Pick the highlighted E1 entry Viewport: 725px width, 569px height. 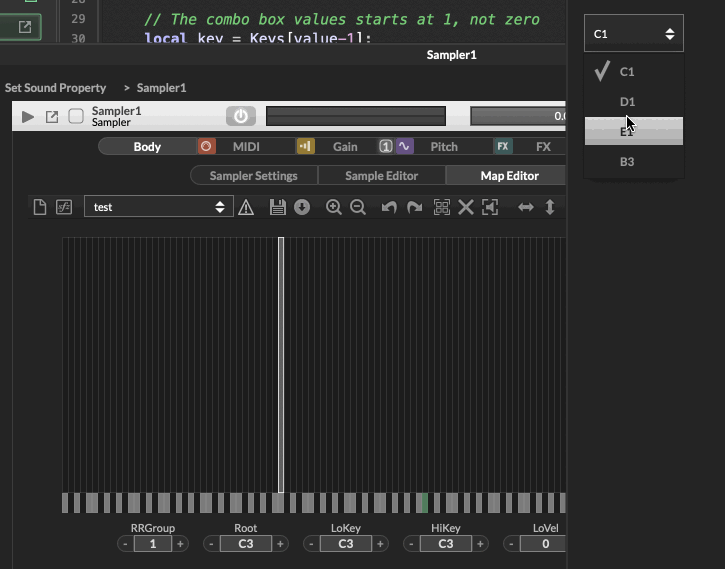coord(633,131)
